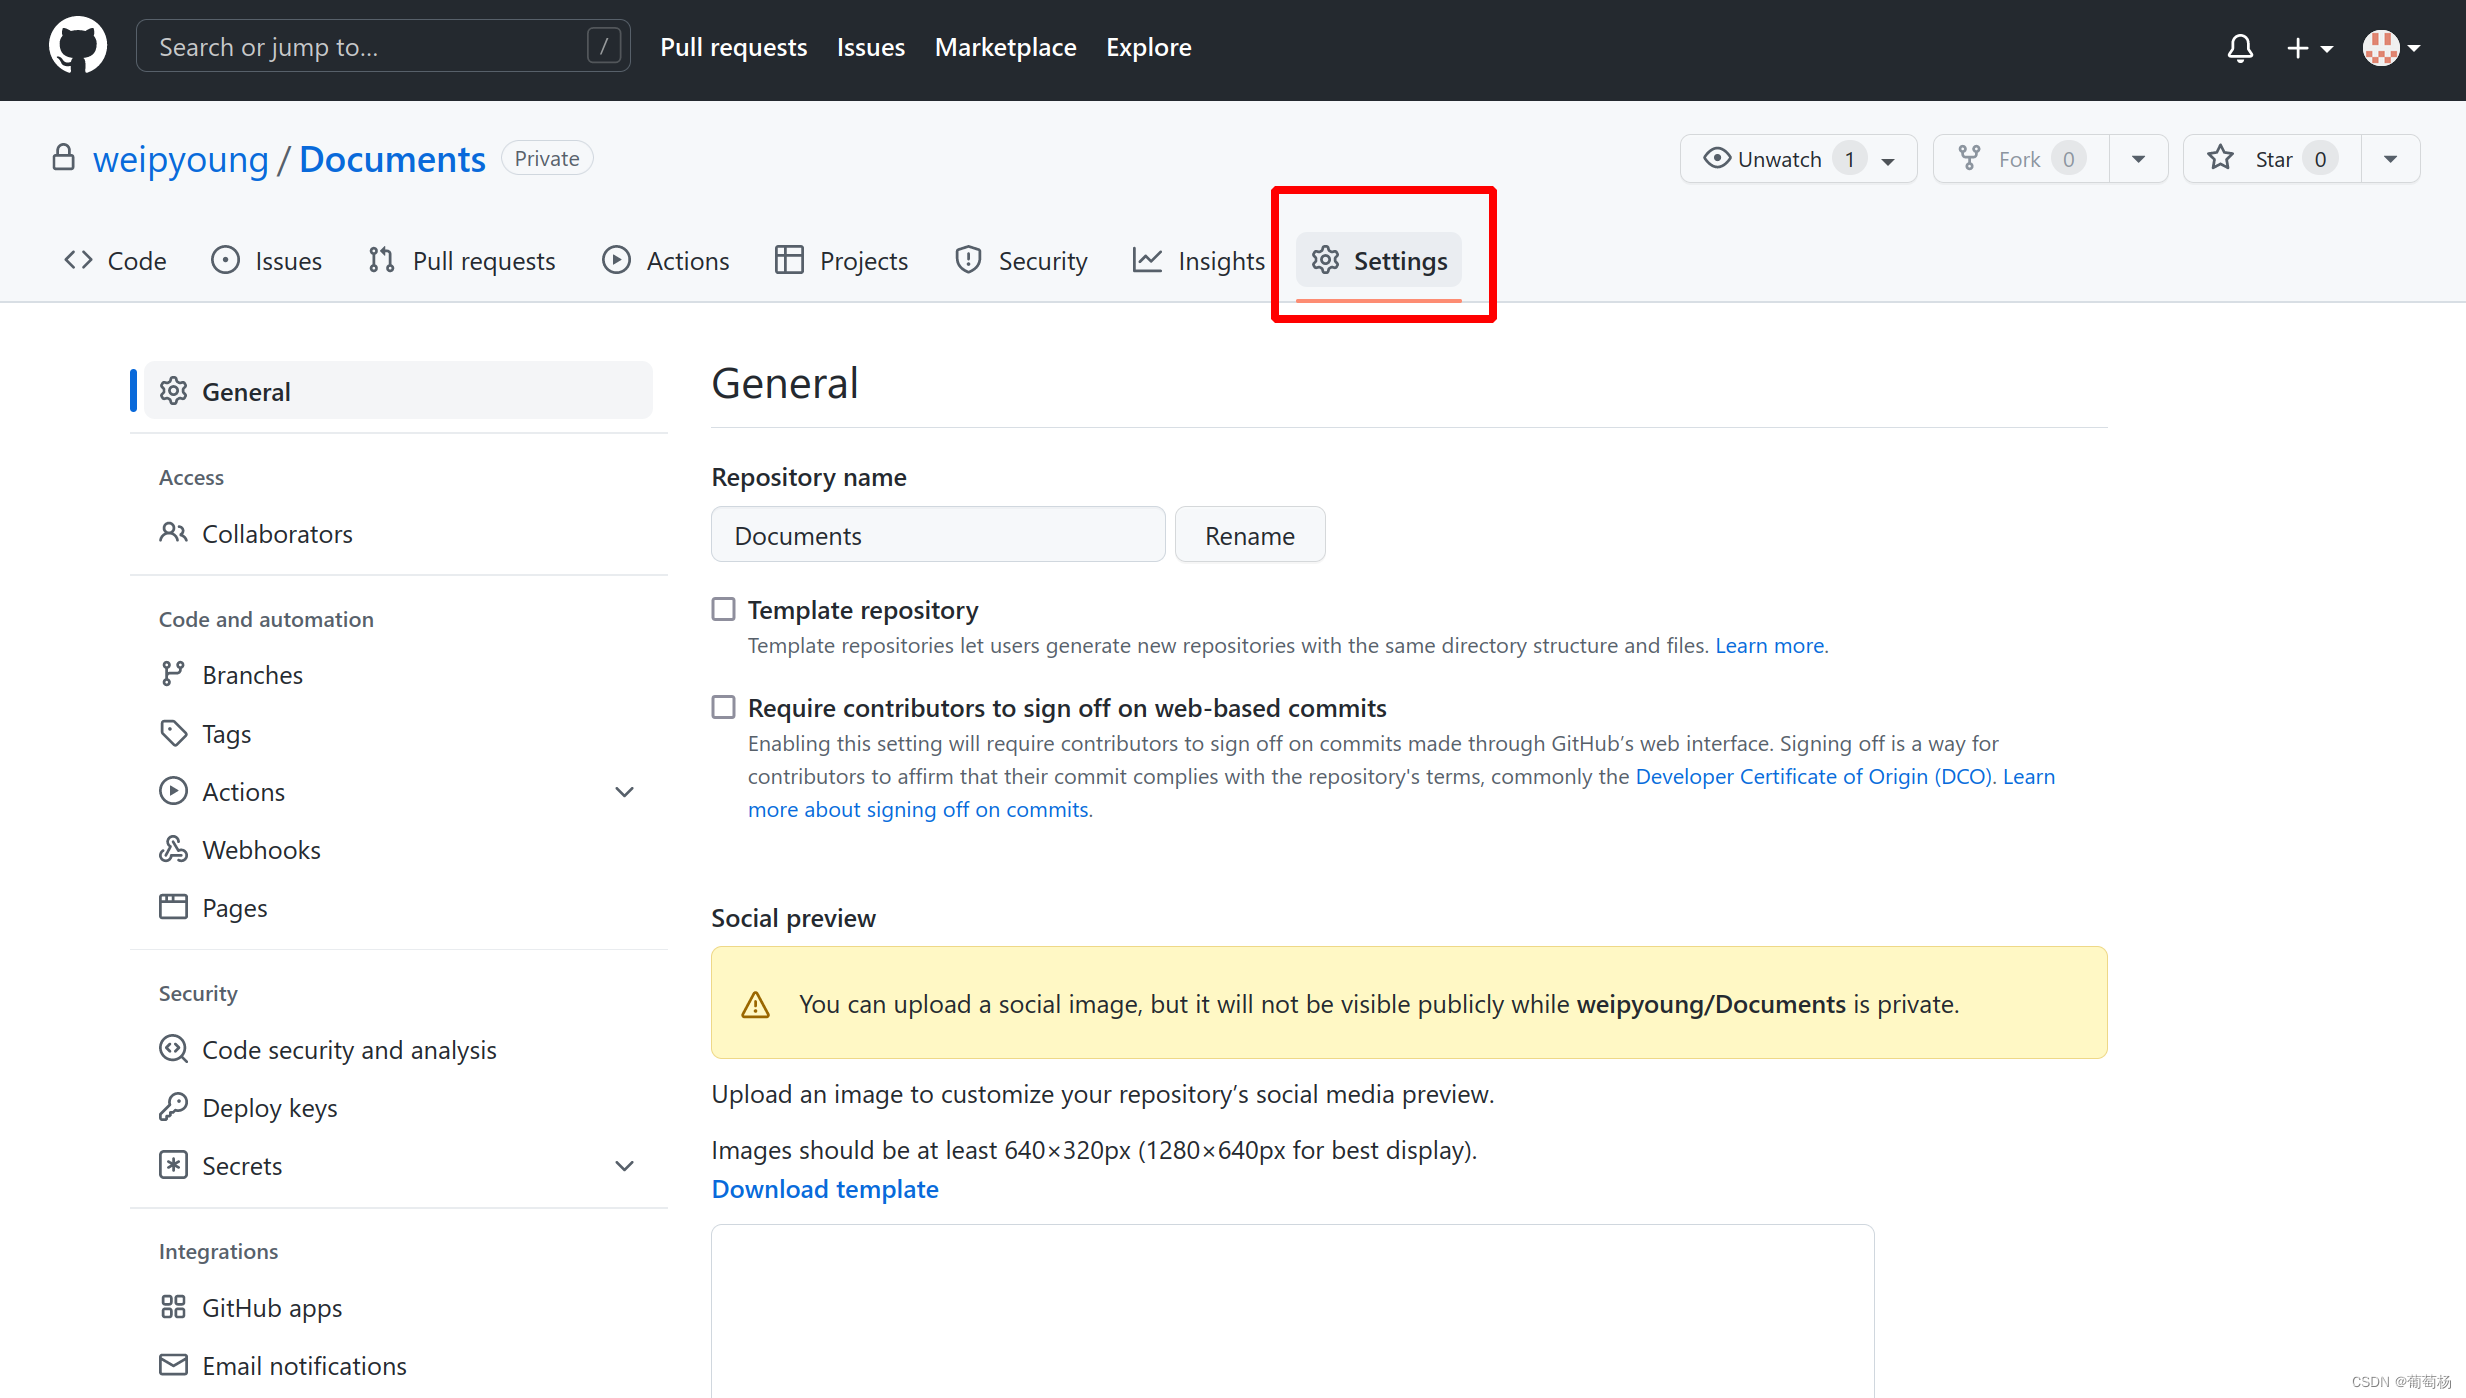The height and width of the screenshot is (1398, 2466).
Task: Click the Webhooks sidebar icon
Action: pyautogui.click(x=173, y=850)
